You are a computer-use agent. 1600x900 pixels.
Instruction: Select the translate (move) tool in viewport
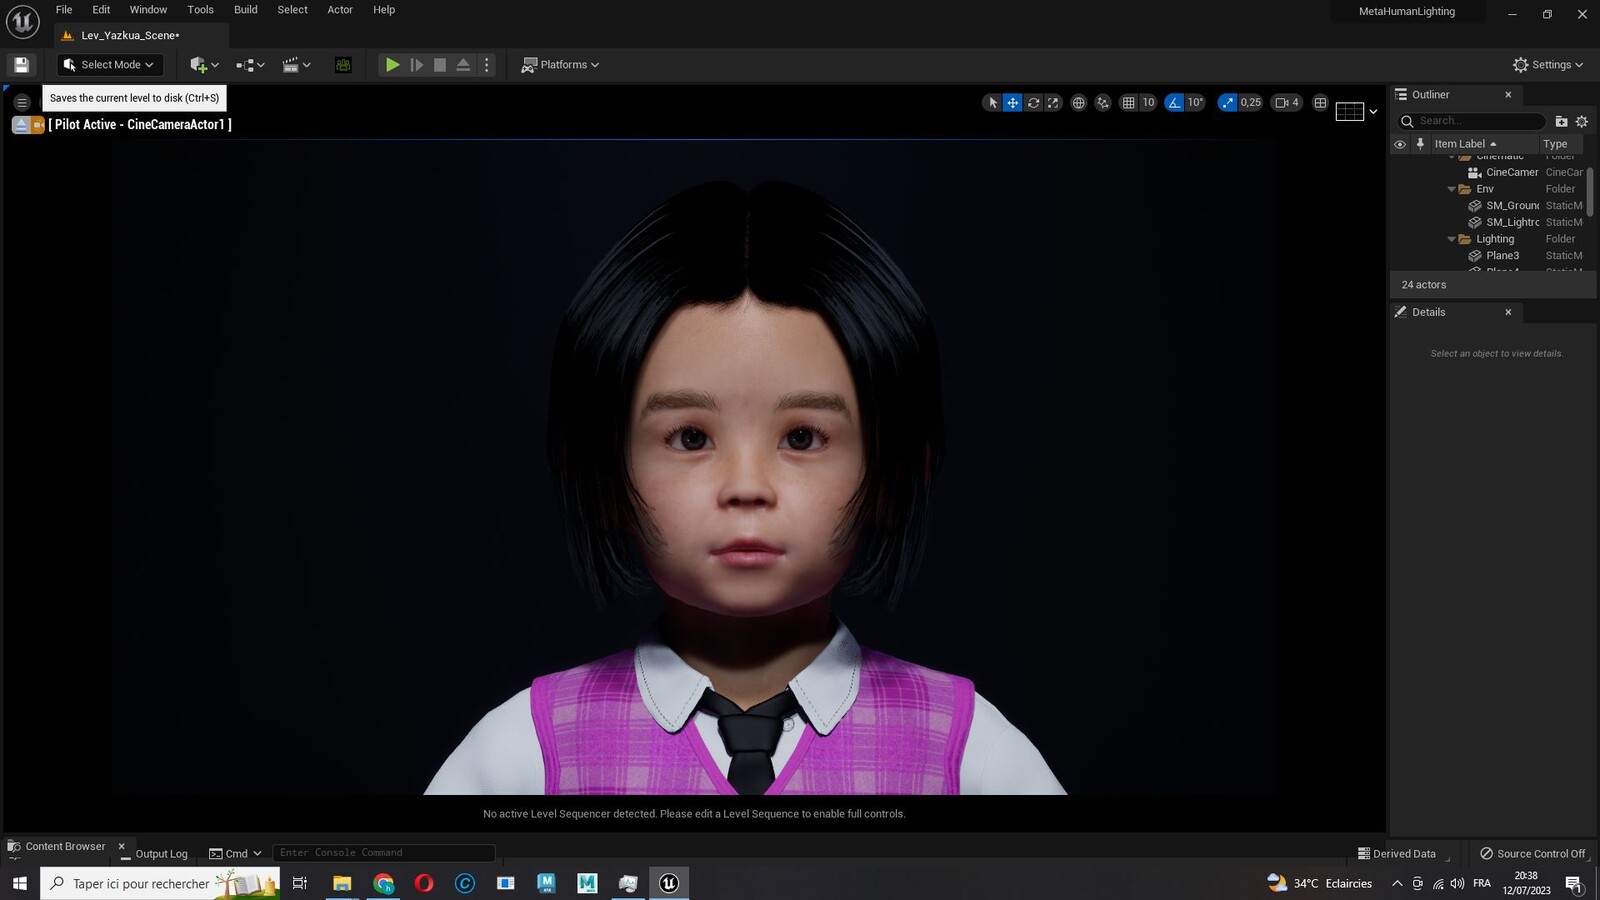[1013, 102]
